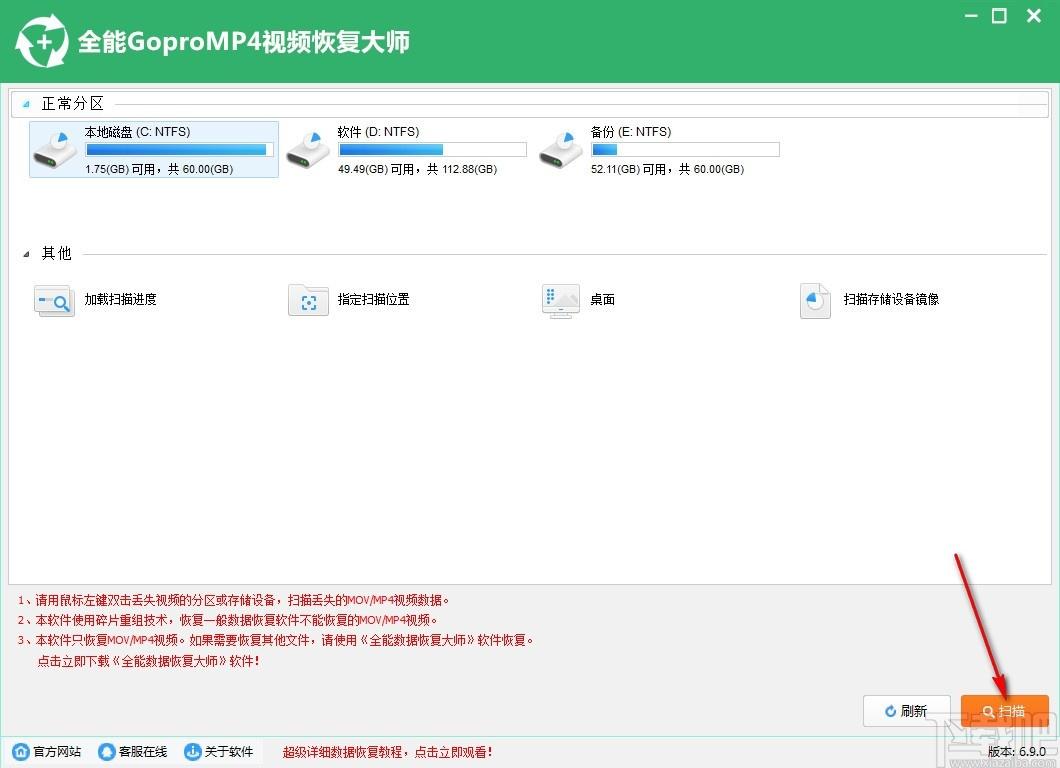This screenshot has height=768, width=1060.
Task: Close the application window
Action: point(1034,16)
